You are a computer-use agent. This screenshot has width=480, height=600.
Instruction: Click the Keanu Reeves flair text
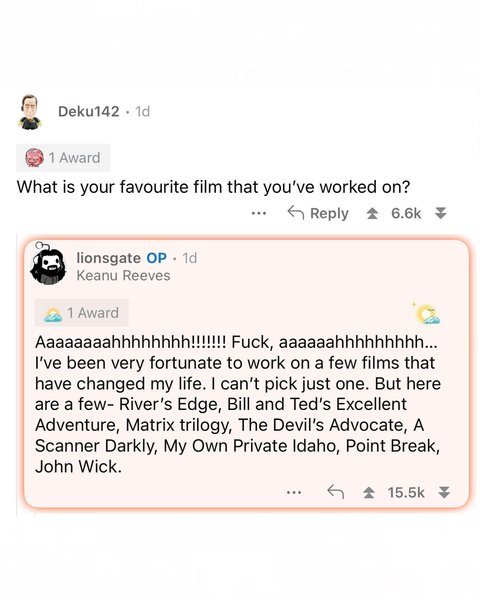tap(123, 276)
